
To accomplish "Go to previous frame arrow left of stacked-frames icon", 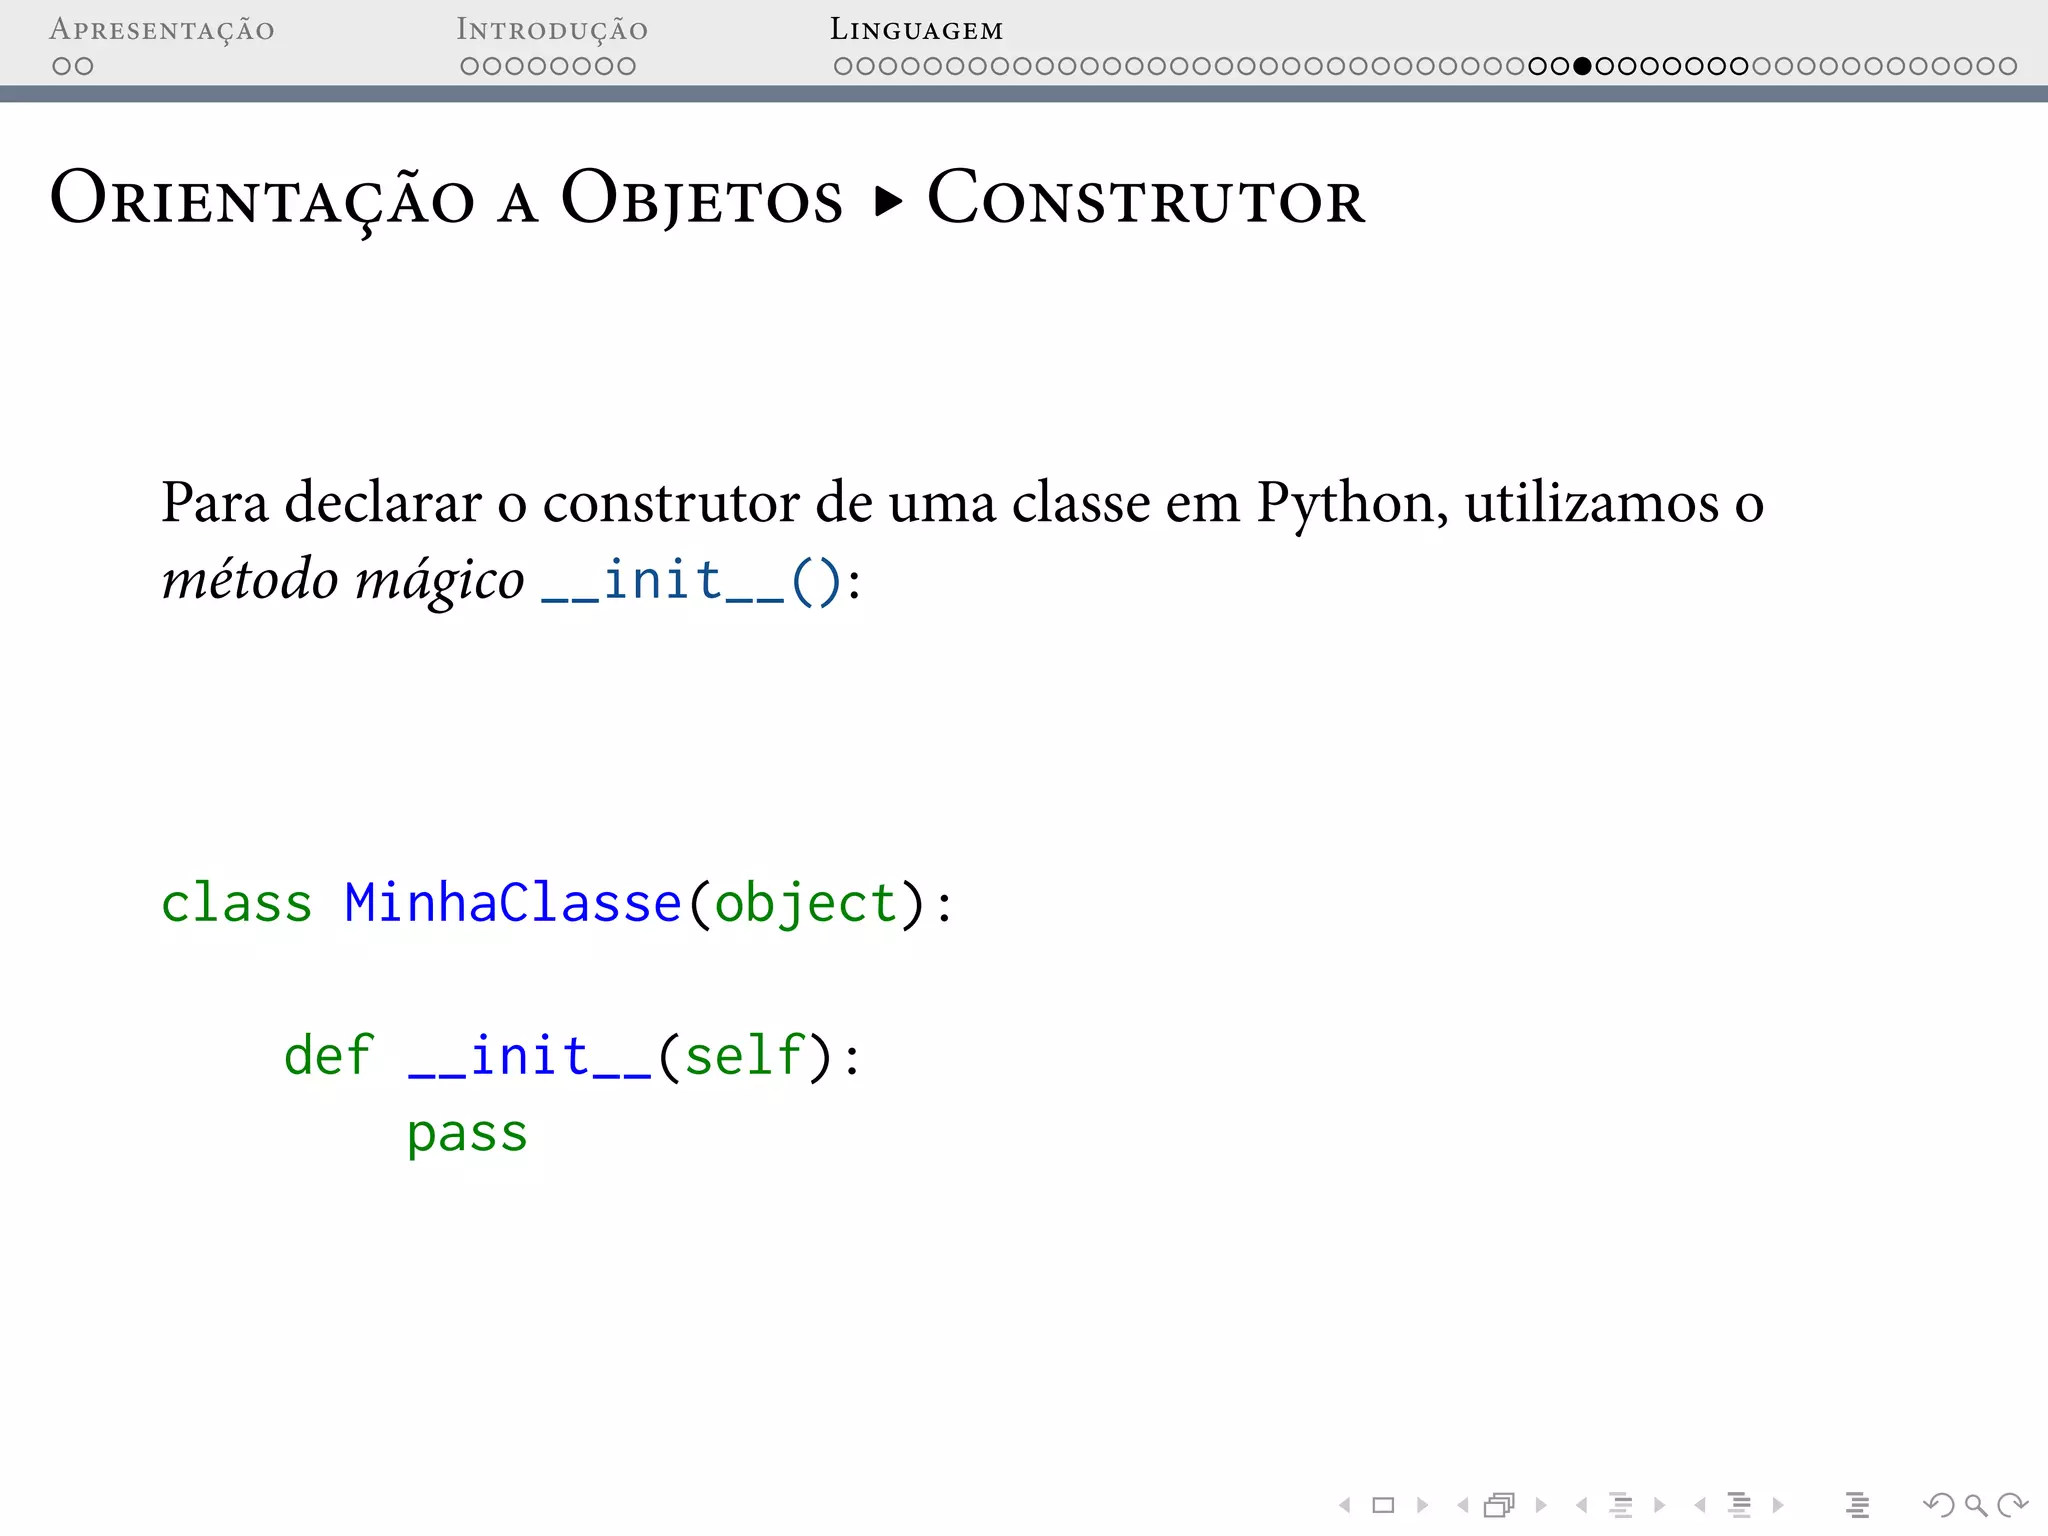I will click(1463, 1505).
